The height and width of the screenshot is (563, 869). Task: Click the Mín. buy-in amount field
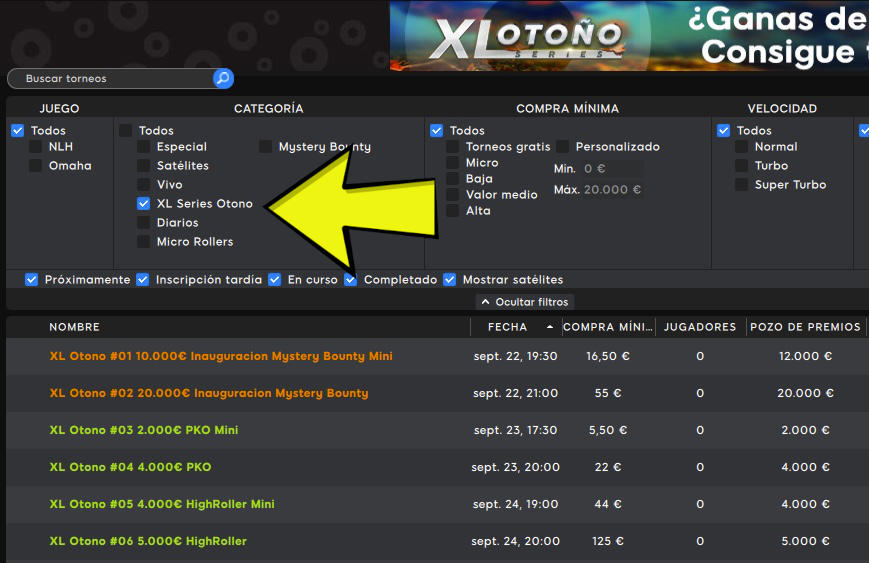pos(611,168)
